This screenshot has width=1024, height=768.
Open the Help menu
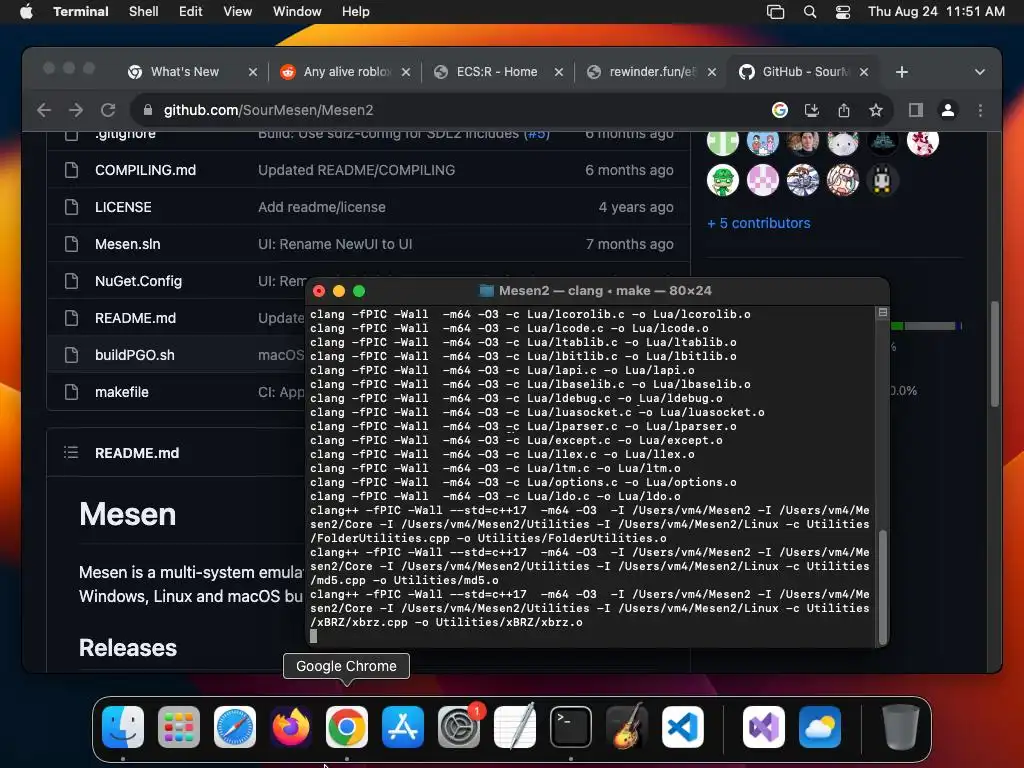click(356, 12)
